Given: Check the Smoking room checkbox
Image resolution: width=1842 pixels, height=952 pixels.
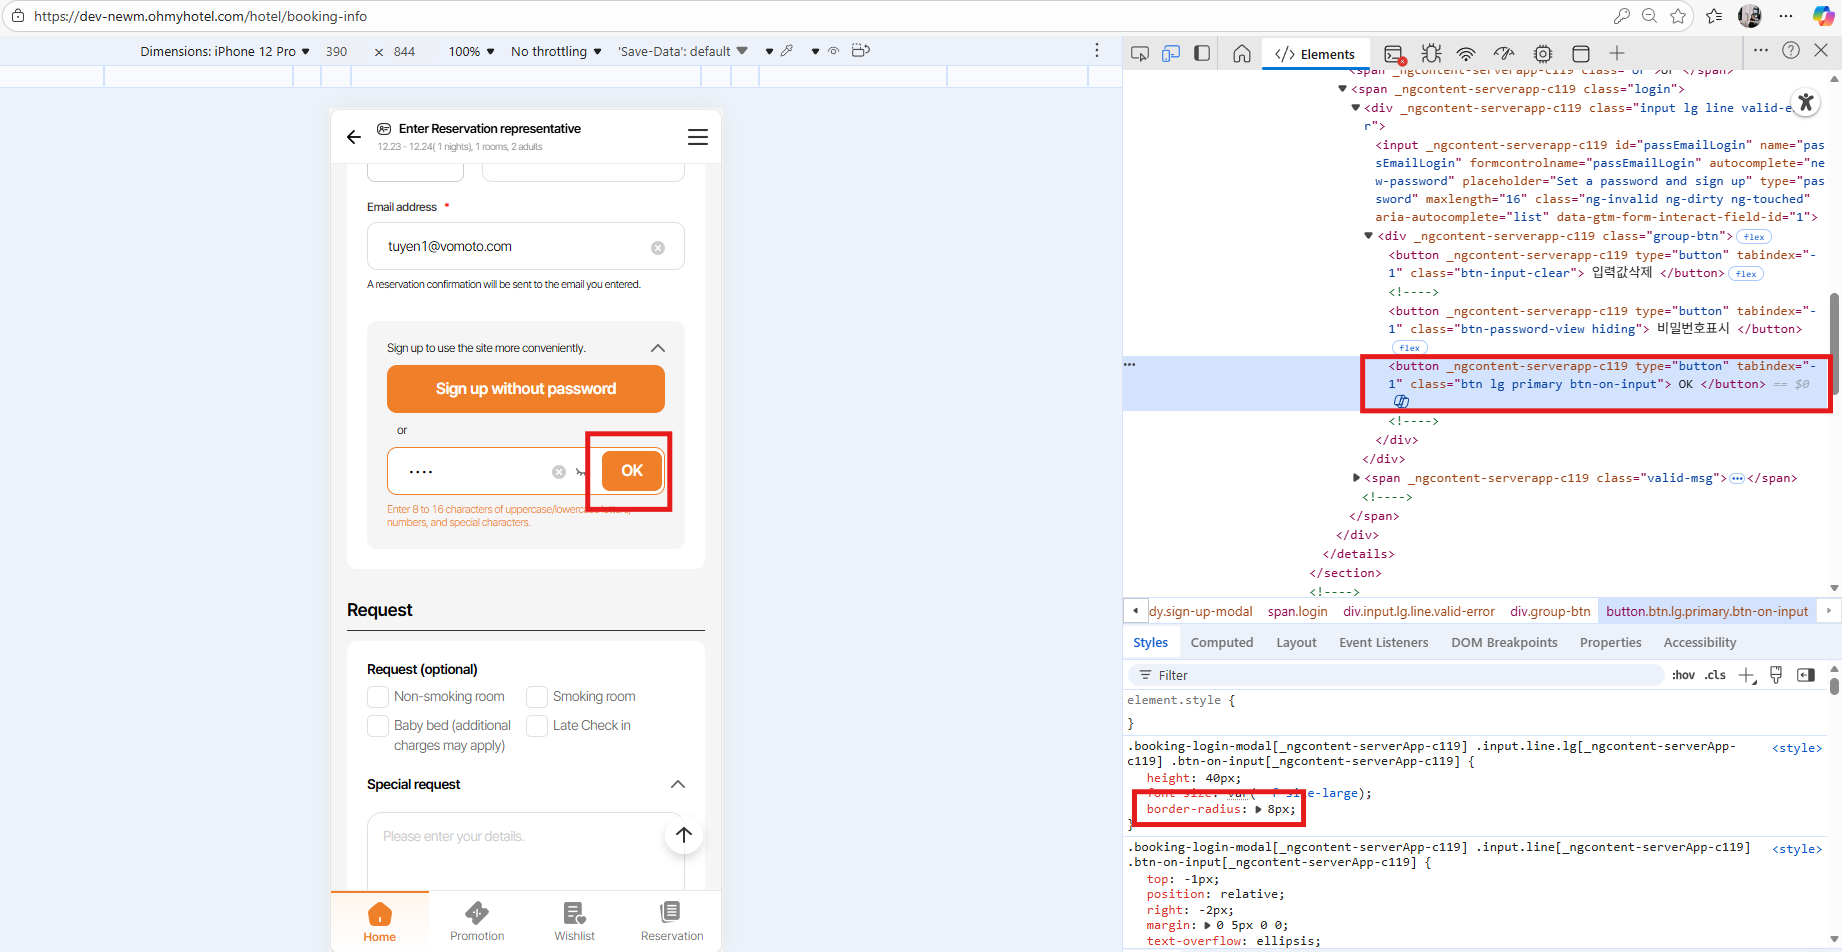Looking at the screenshot, I should click(537, 697).
